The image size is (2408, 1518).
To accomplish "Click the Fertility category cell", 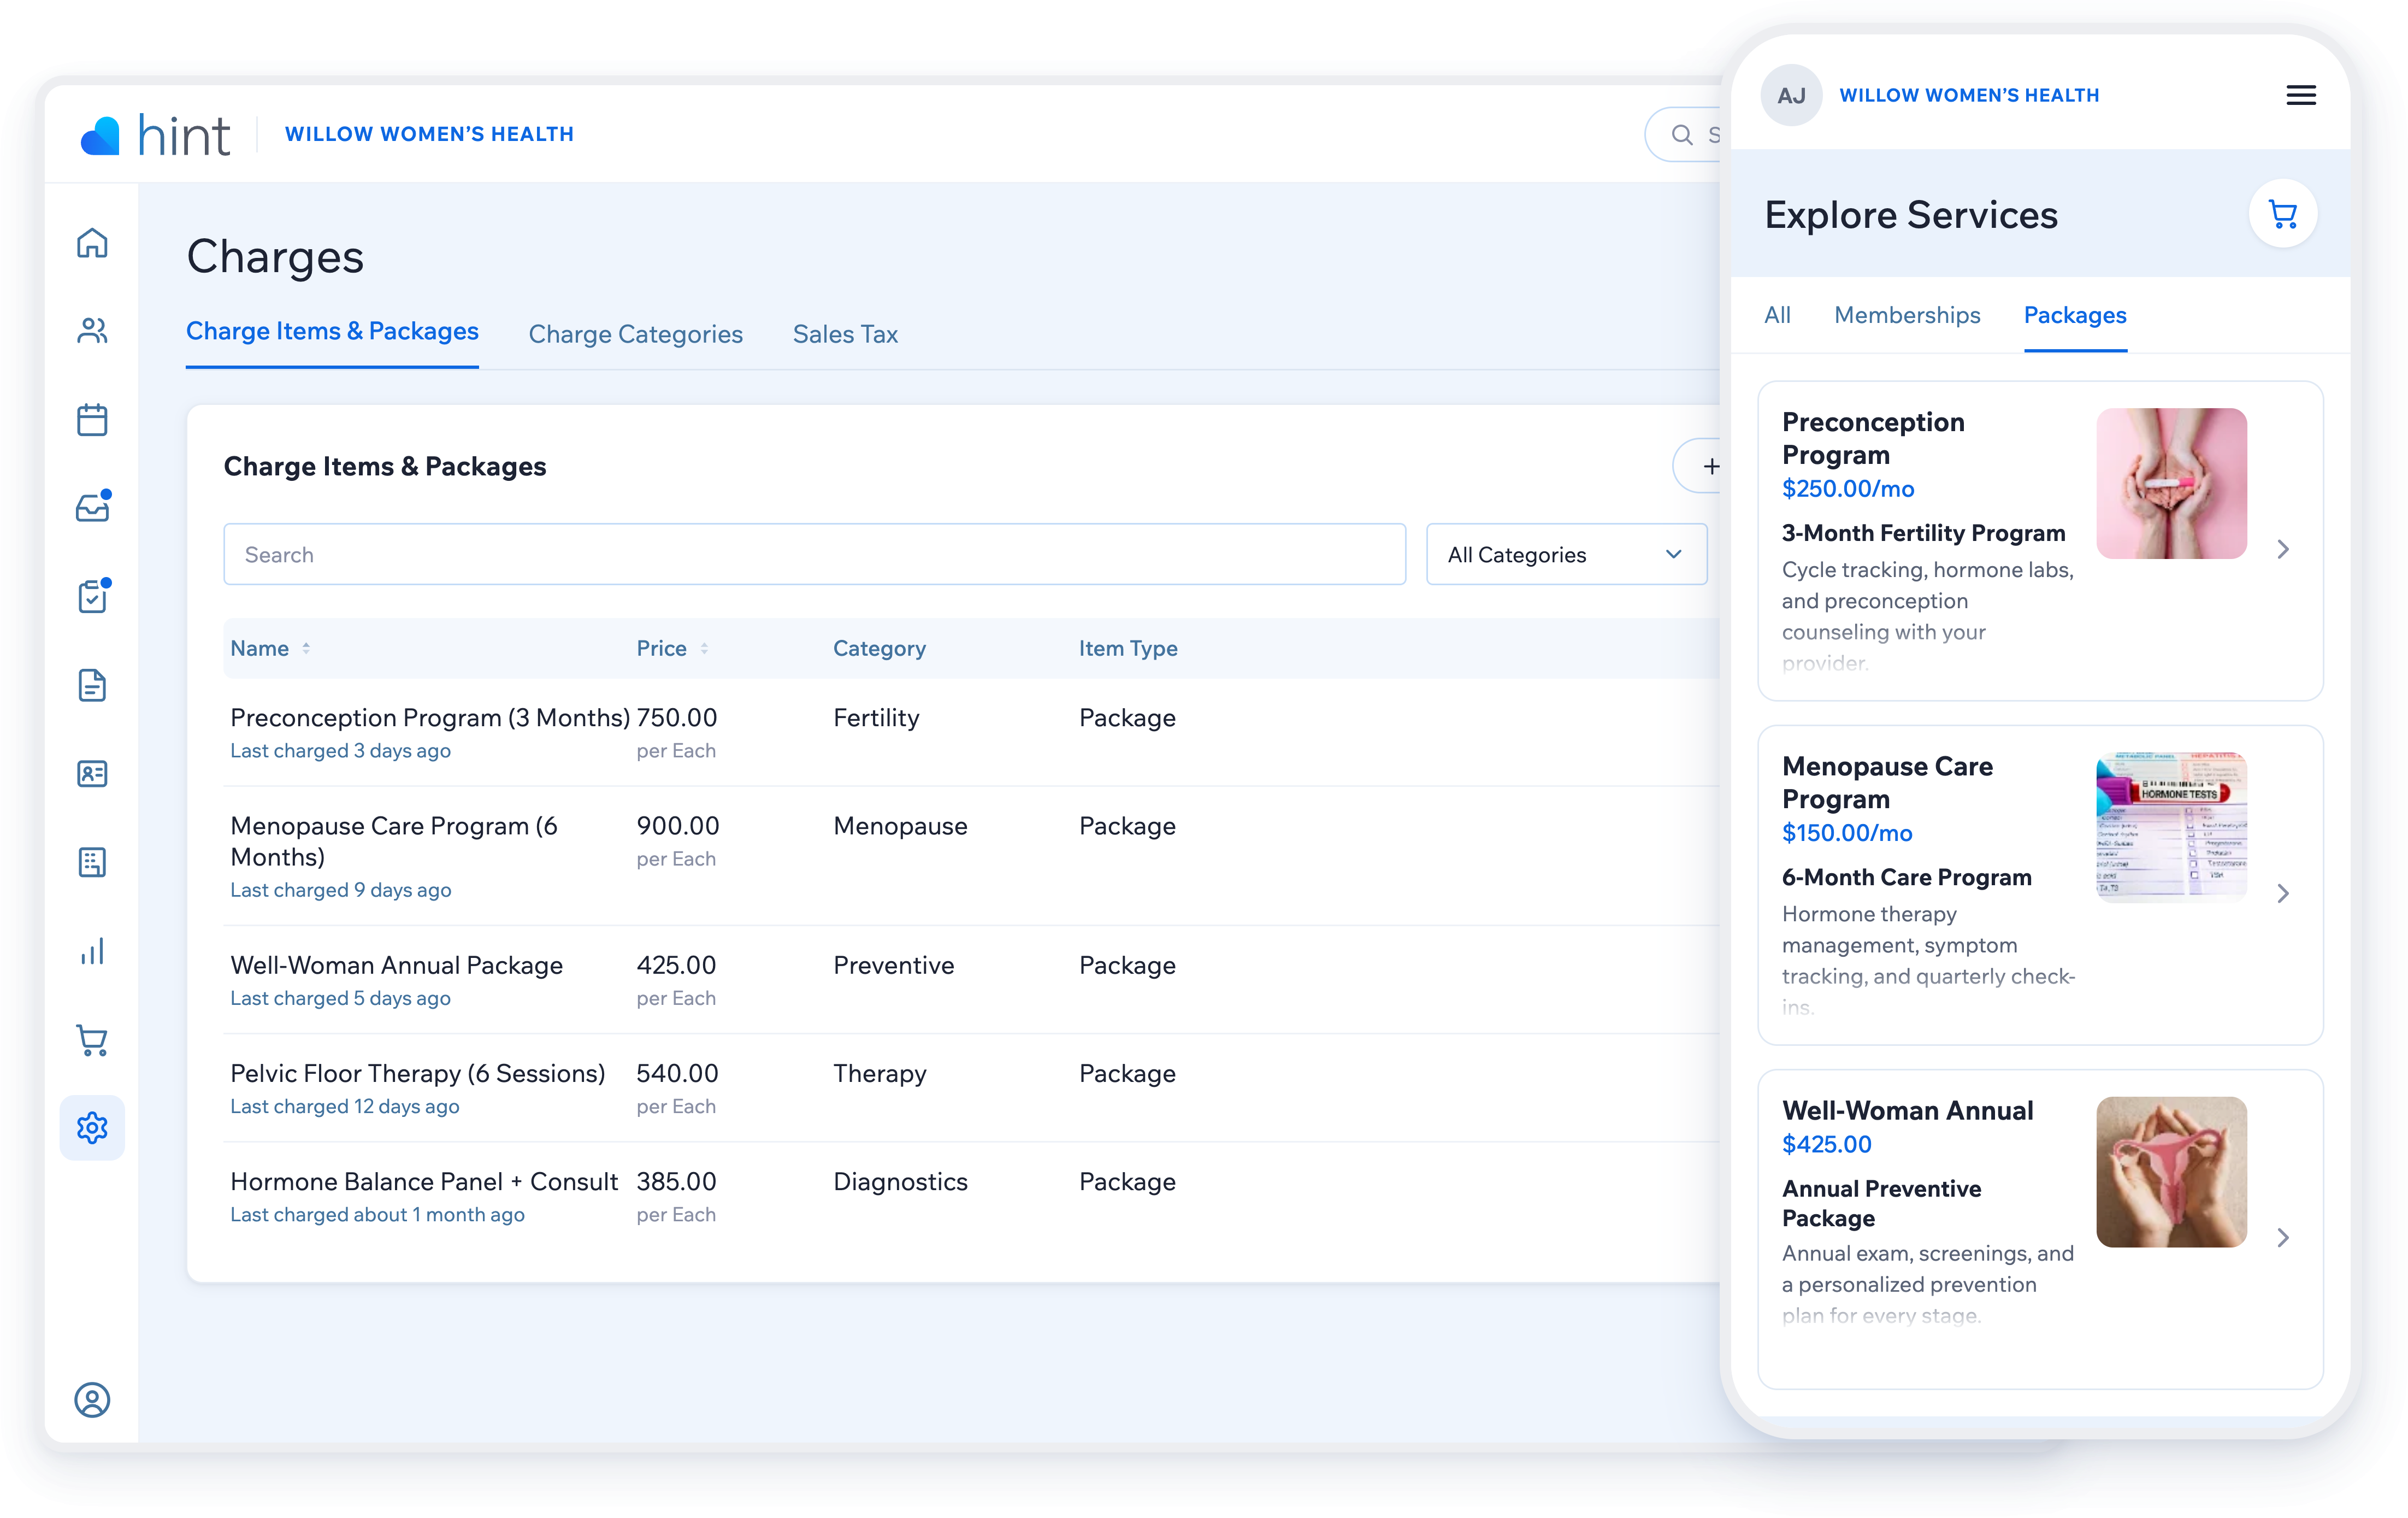I will pos(876,717).
